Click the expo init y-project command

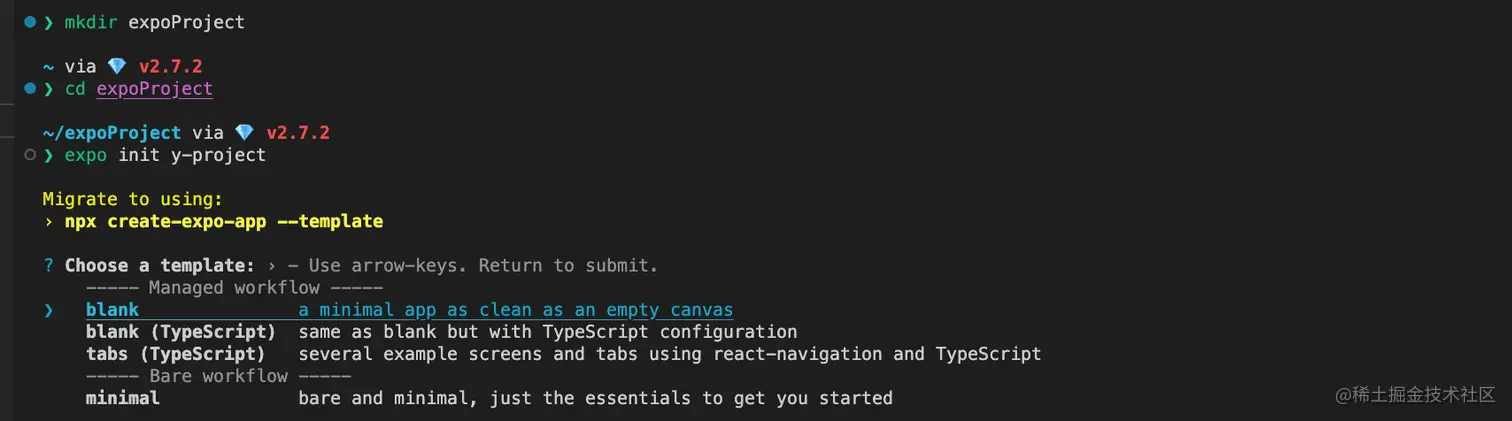(165, 155)
